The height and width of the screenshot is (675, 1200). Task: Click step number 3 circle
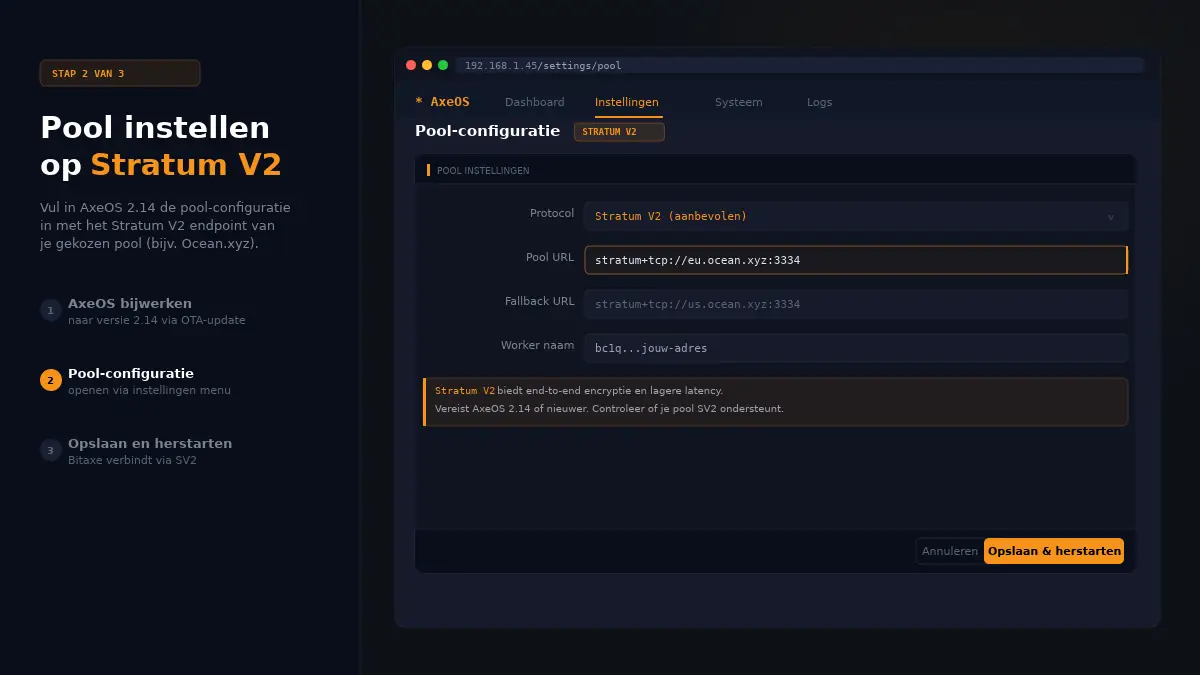(x=51, y=450)
